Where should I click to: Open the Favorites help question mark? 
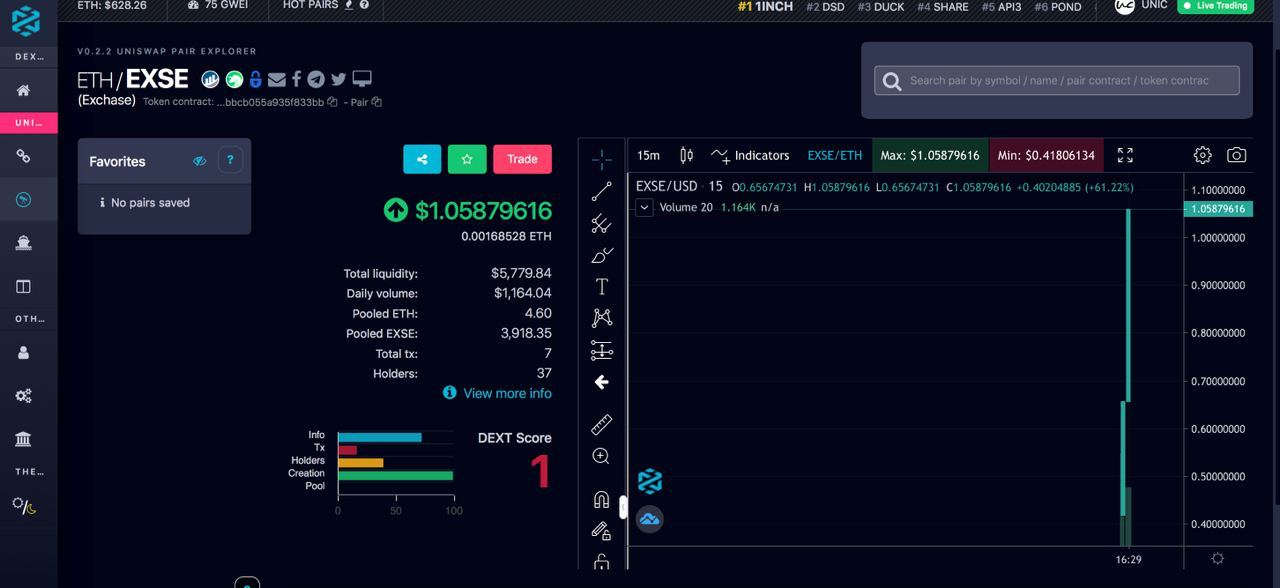[230, 160]
